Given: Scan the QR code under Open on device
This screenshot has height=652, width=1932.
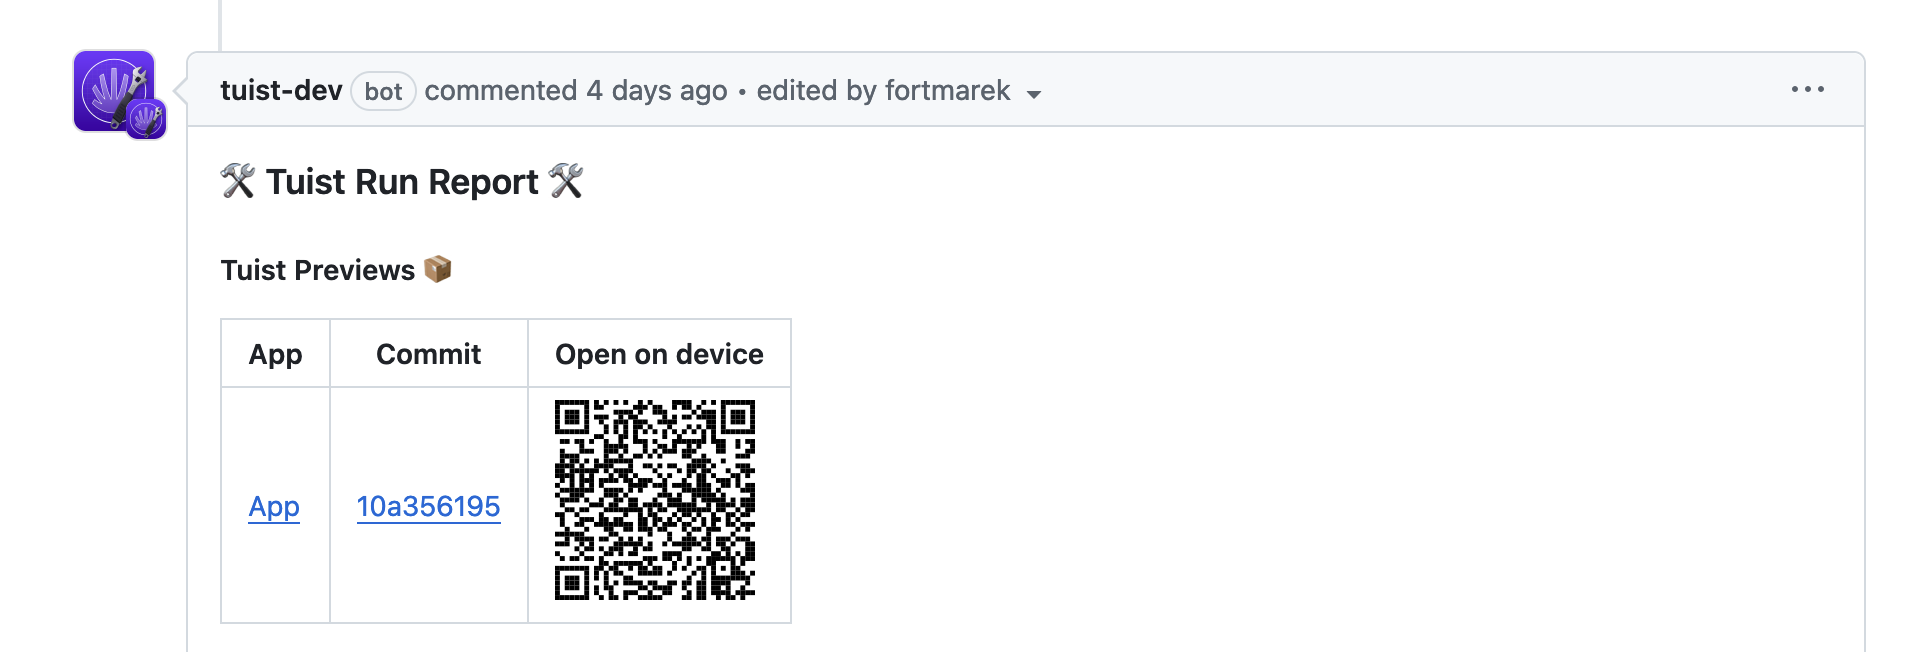Looking at the screenshot, I should [656, 505].
